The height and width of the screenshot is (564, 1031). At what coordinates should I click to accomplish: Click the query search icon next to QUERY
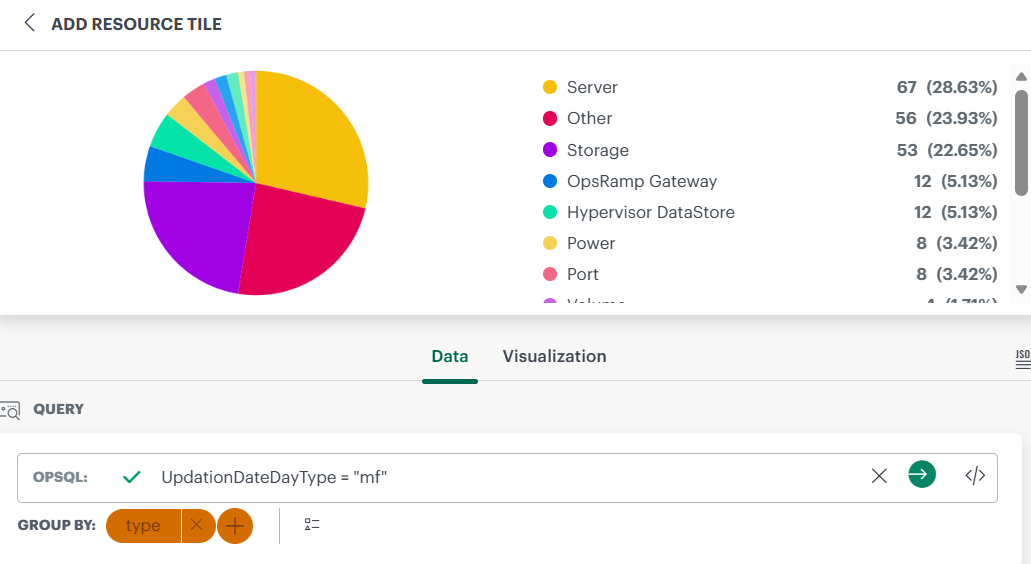(x=10, y=410)
